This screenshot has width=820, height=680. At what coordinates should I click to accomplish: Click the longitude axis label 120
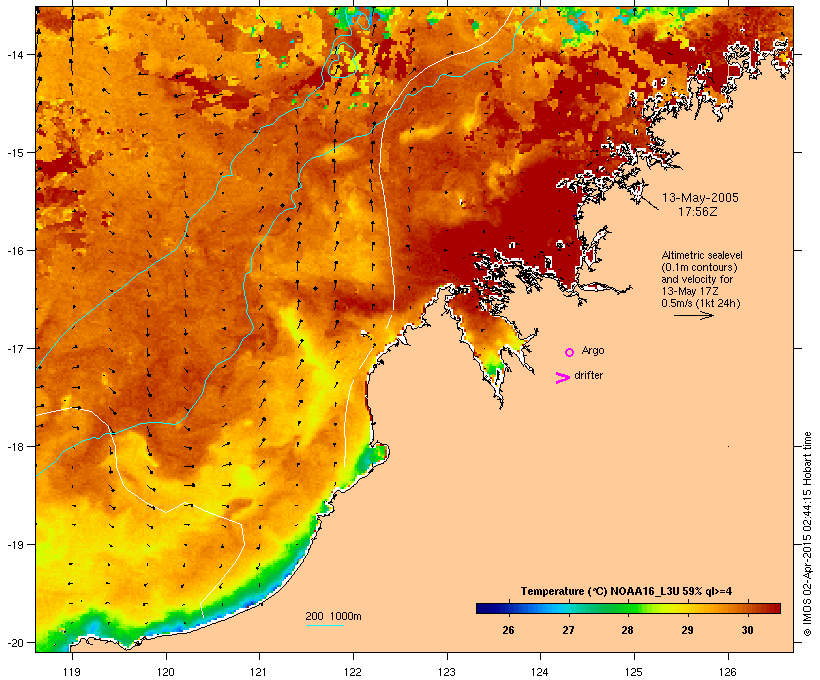point(166,672)
